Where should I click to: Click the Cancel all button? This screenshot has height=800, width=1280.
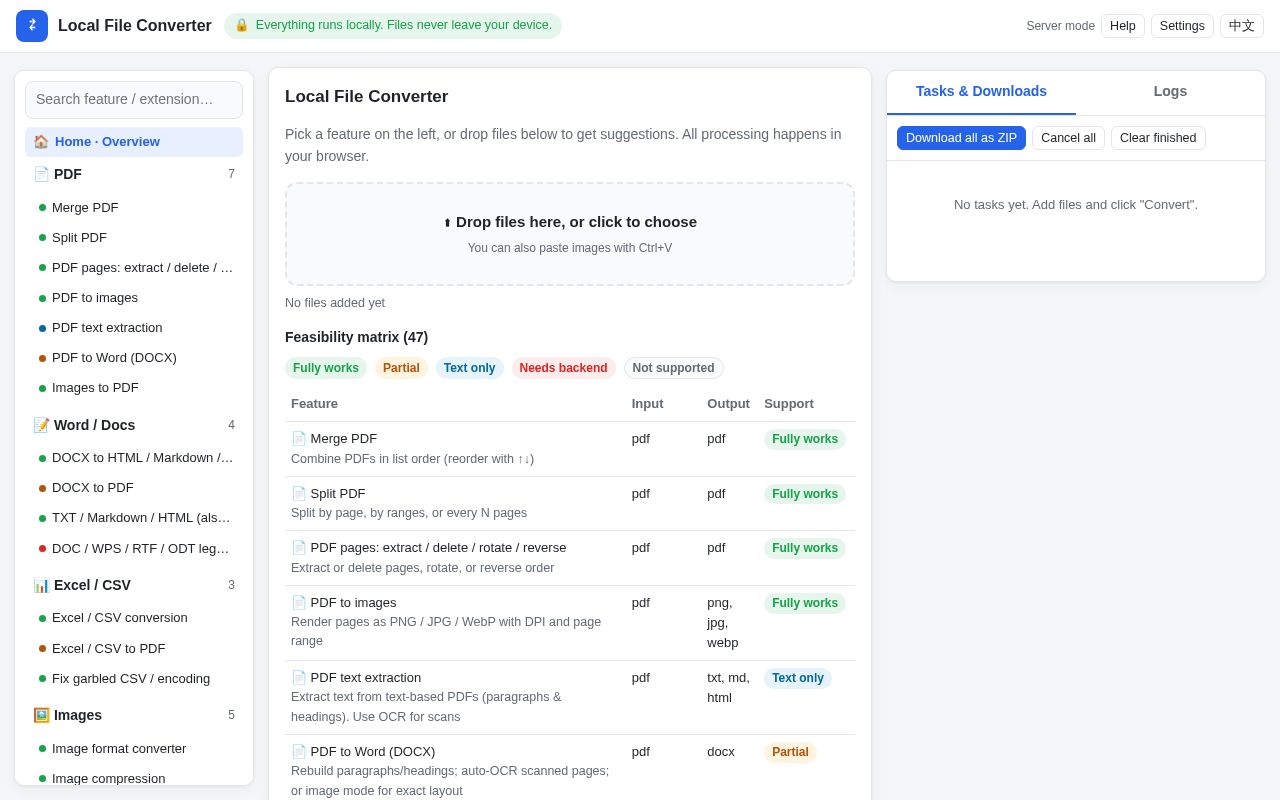pyautogui.click(x=1068, y=138)
